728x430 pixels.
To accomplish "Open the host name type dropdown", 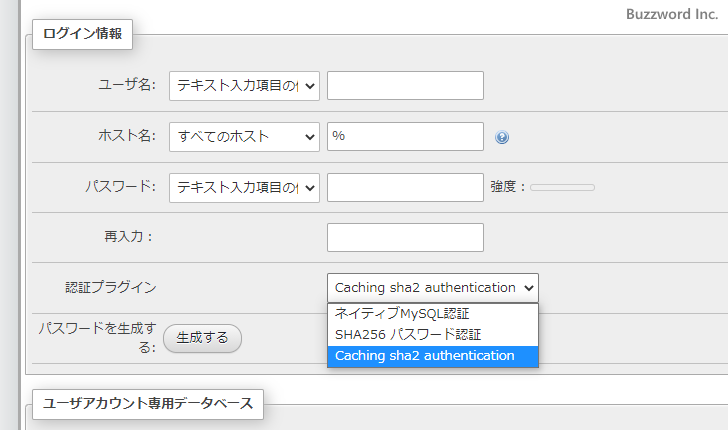I will point(244,137).
